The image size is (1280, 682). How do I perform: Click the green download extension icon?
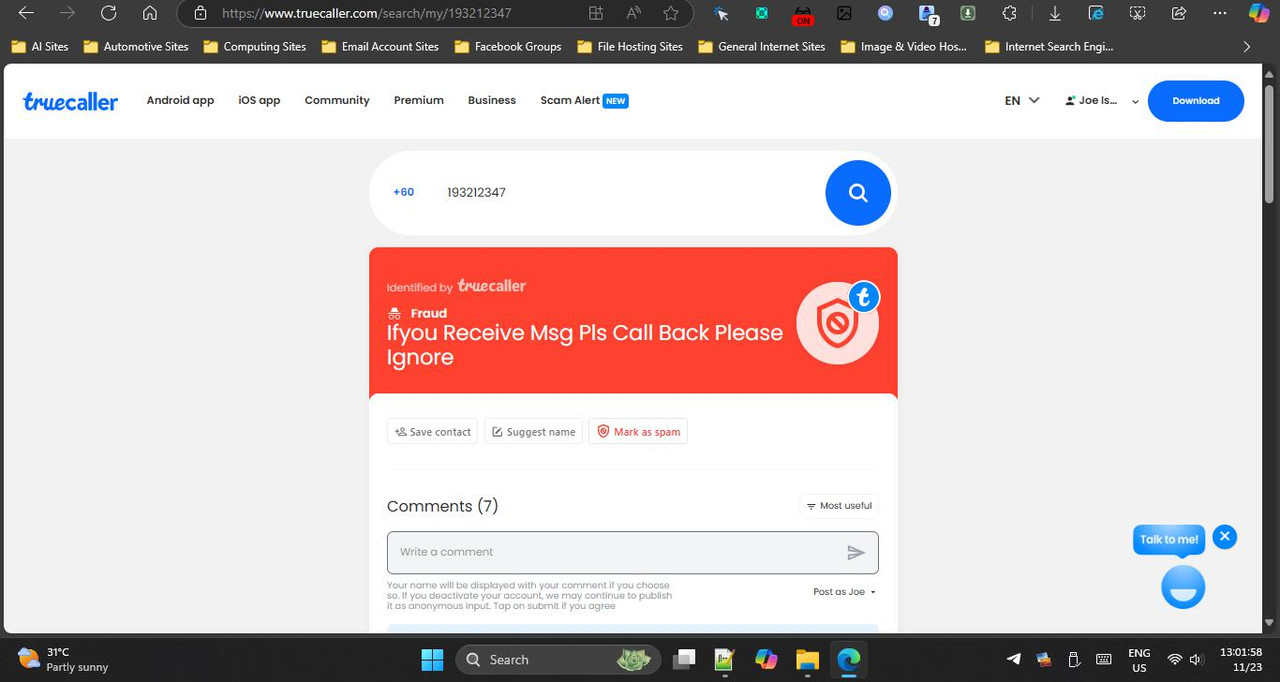pyautogui.click(x=967, y=14)
